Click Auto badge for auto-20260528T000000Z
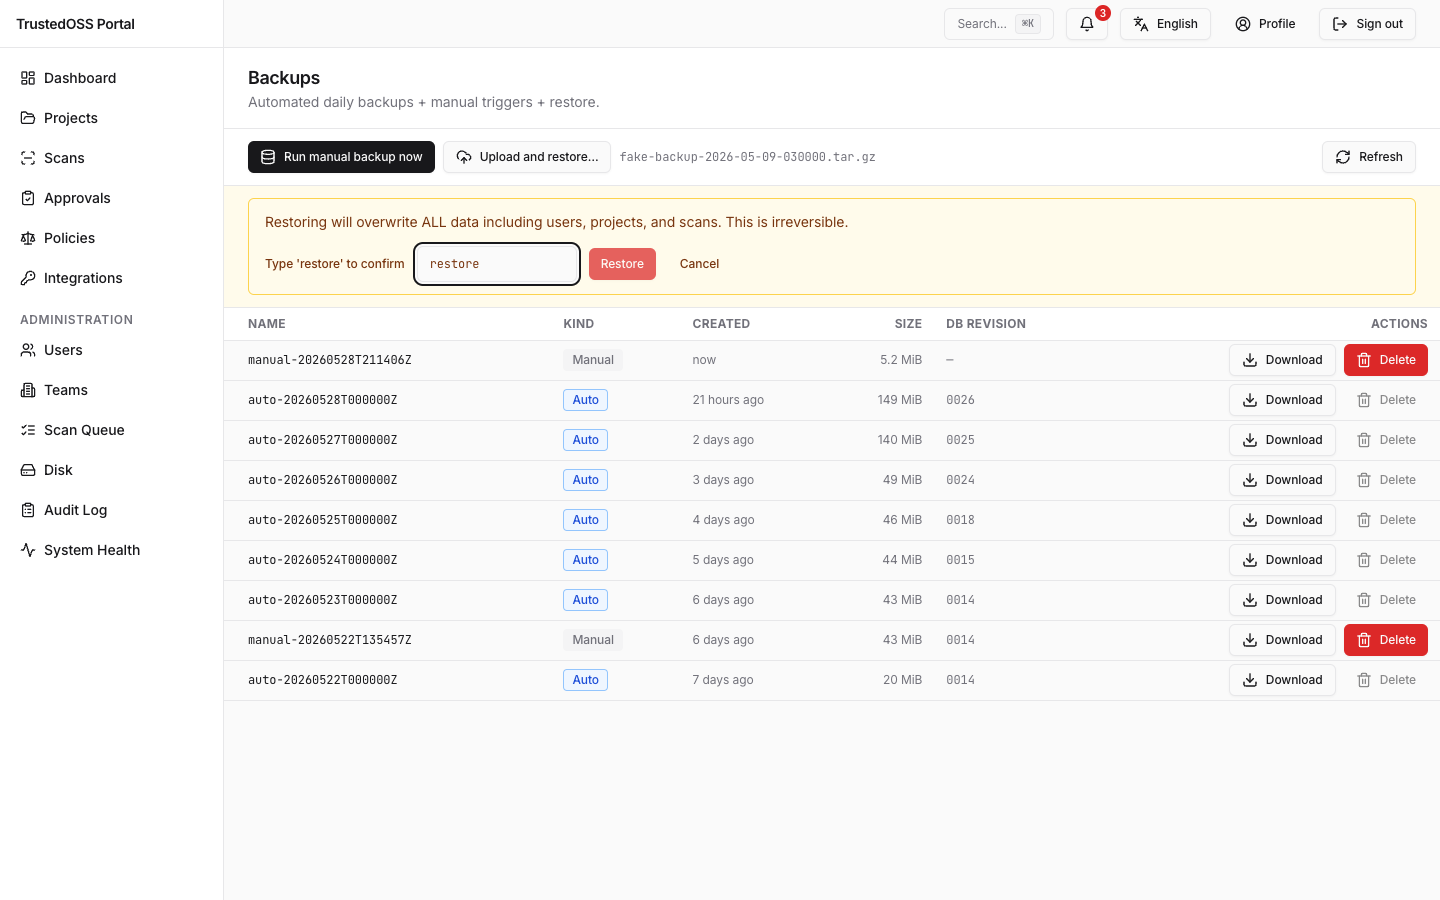This screenshot has width=1440, height=900. [585, 400]
